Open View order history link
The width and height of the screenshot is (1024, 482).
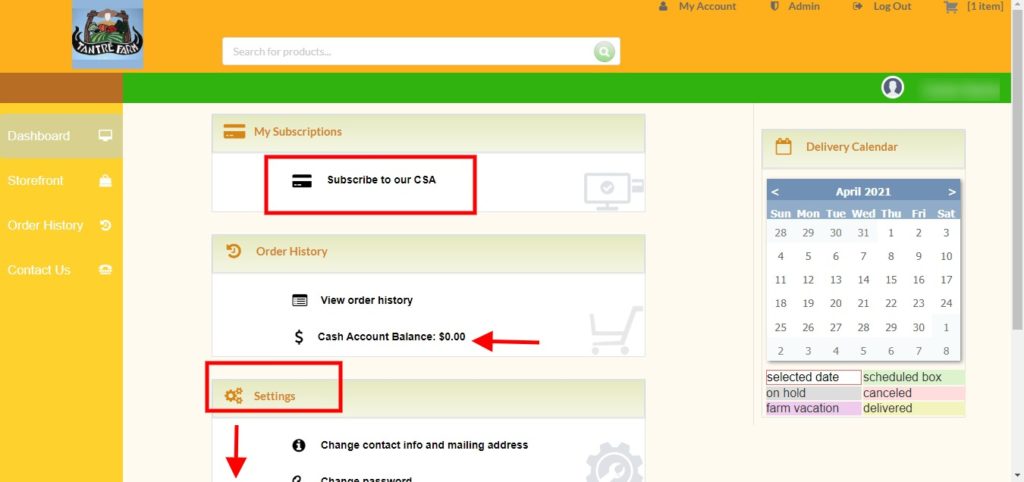click(x=366, y=300)
